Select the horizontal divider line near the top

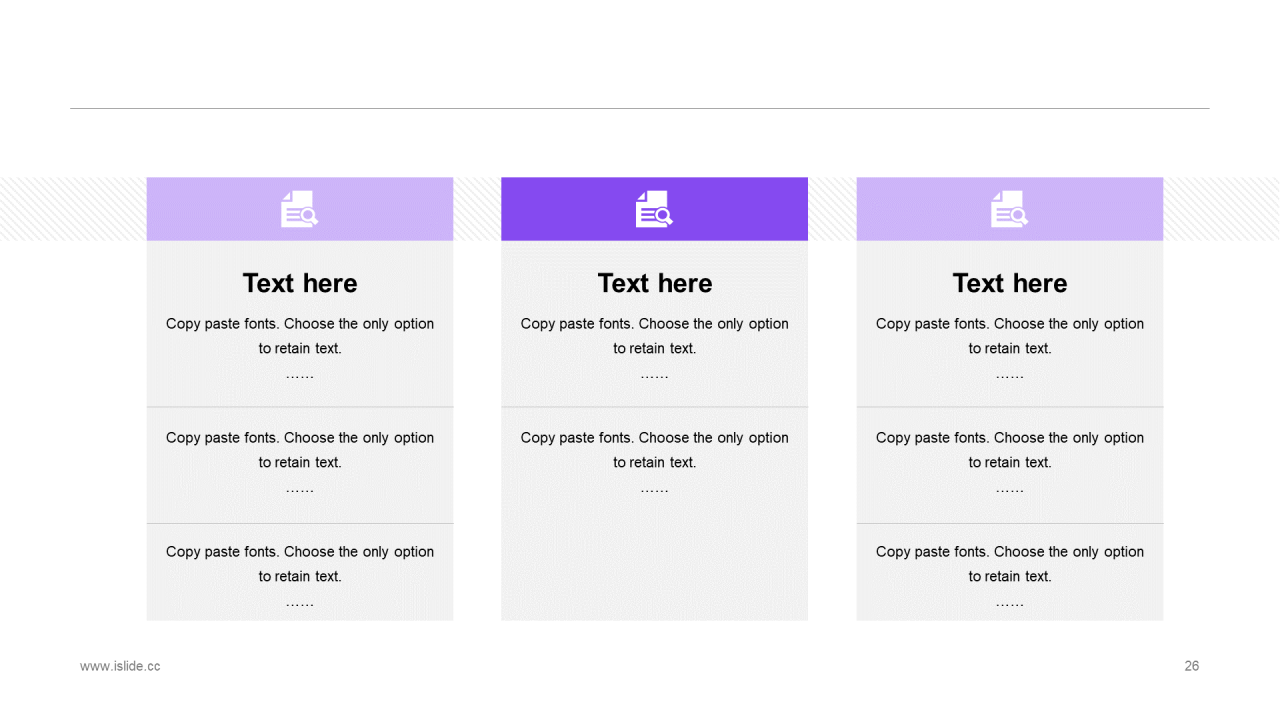pos(640,108)
